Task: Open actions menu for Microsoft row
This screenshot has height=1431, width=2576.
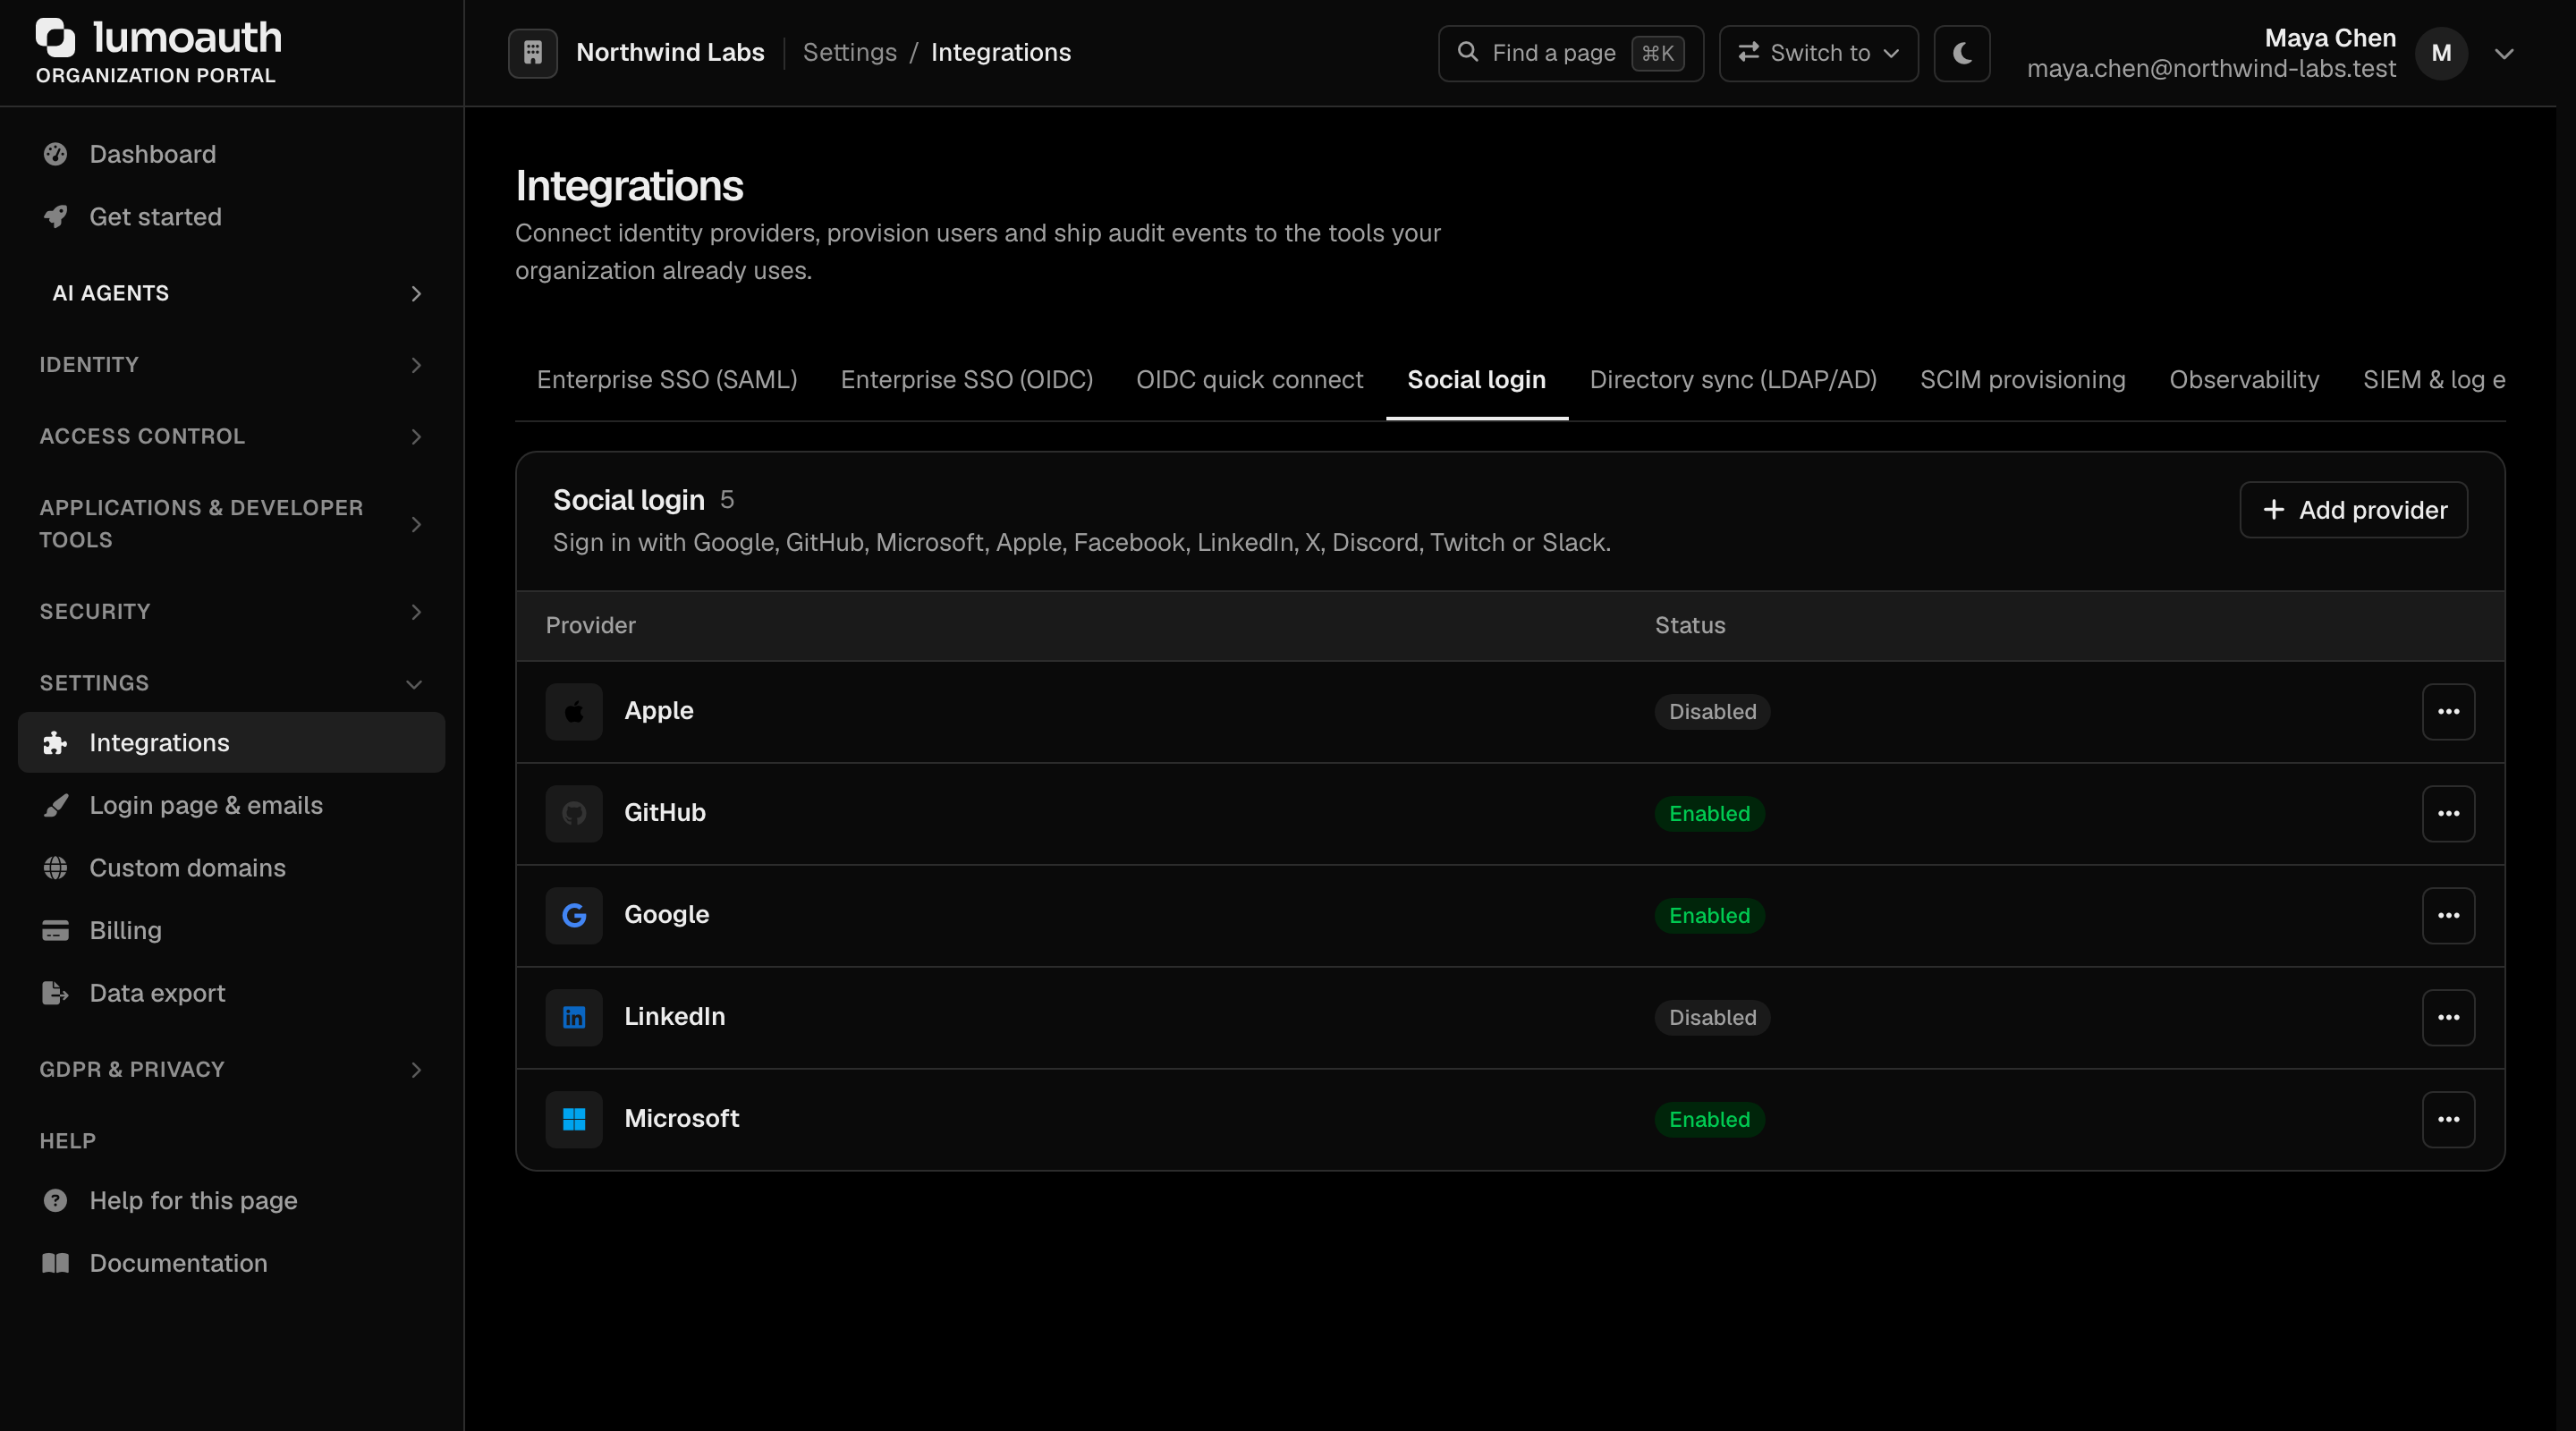Action: (2448, 1120)
